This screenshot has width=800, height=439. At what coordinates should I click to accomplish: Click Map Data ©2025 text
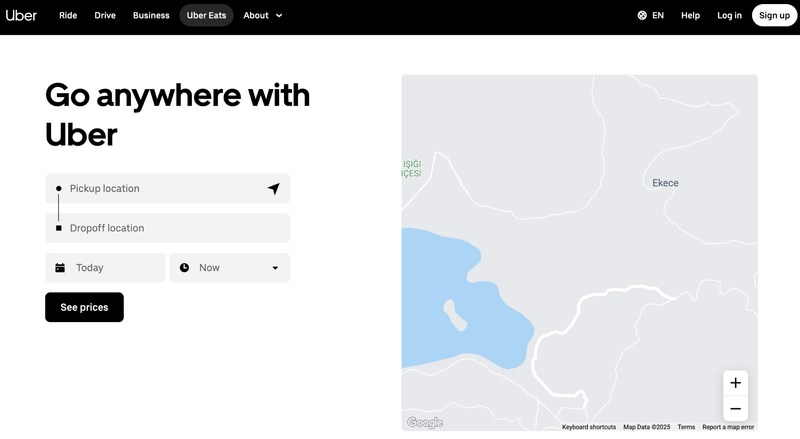point(646,427)
